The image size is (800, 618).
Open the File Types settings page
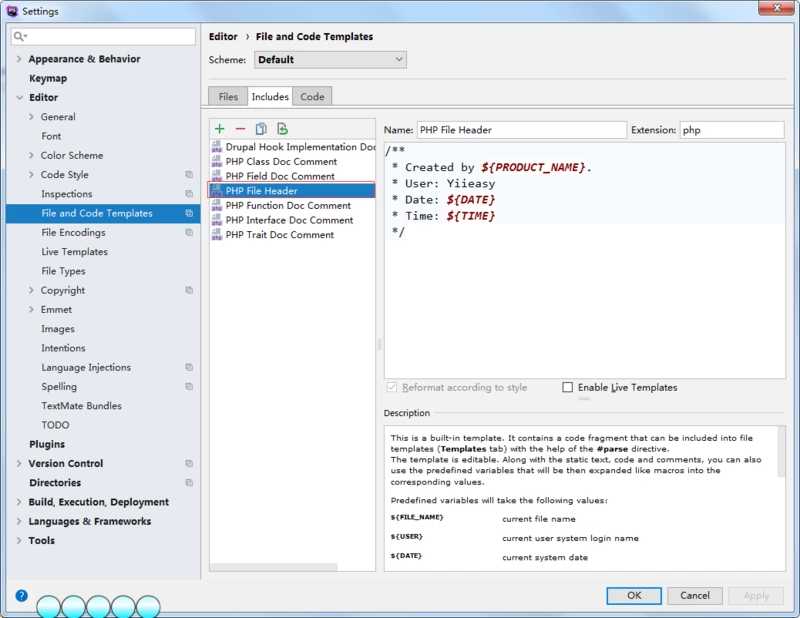click(x=63, y=271)
